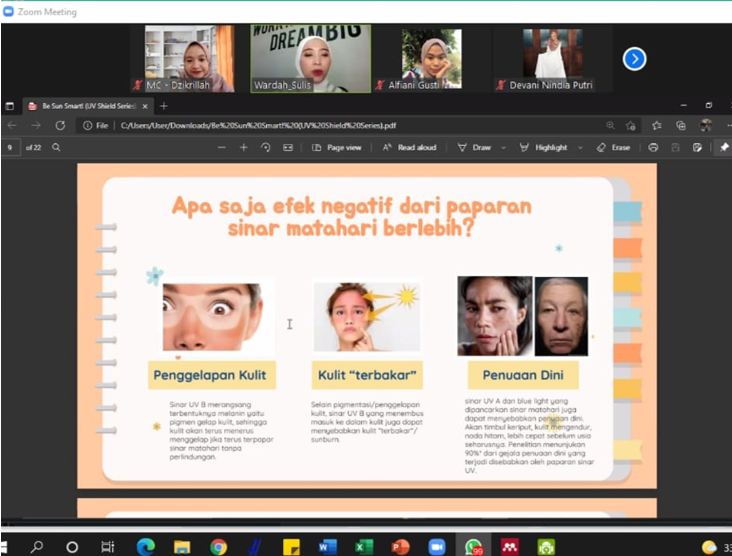
Task: Zoom out the PDF with minus
Action: coord(222,148)
